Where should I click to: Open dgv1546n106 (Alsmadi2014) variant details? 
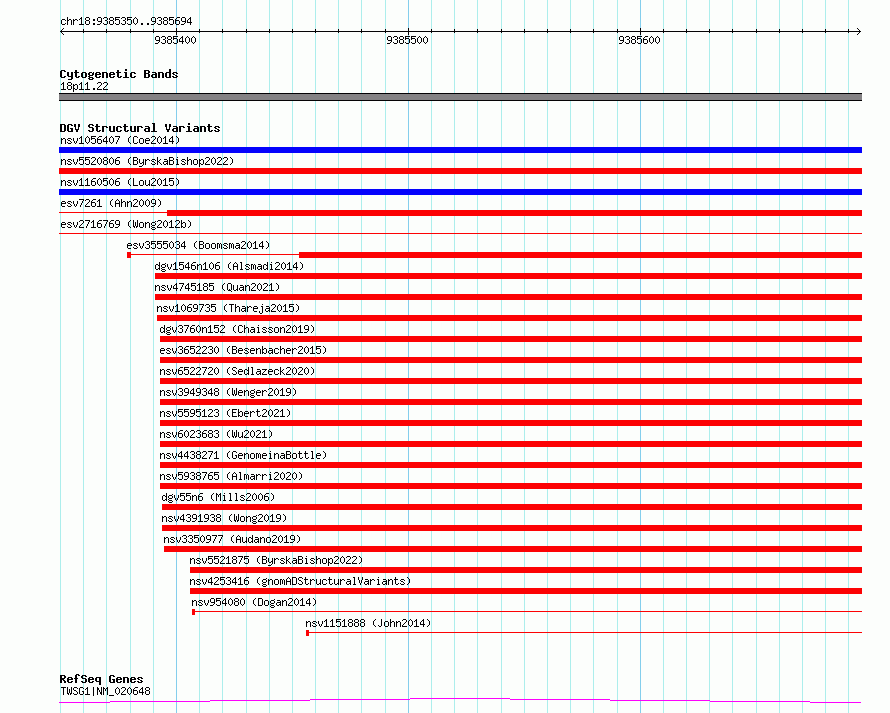pyautogui.click(x=229, y=266)
